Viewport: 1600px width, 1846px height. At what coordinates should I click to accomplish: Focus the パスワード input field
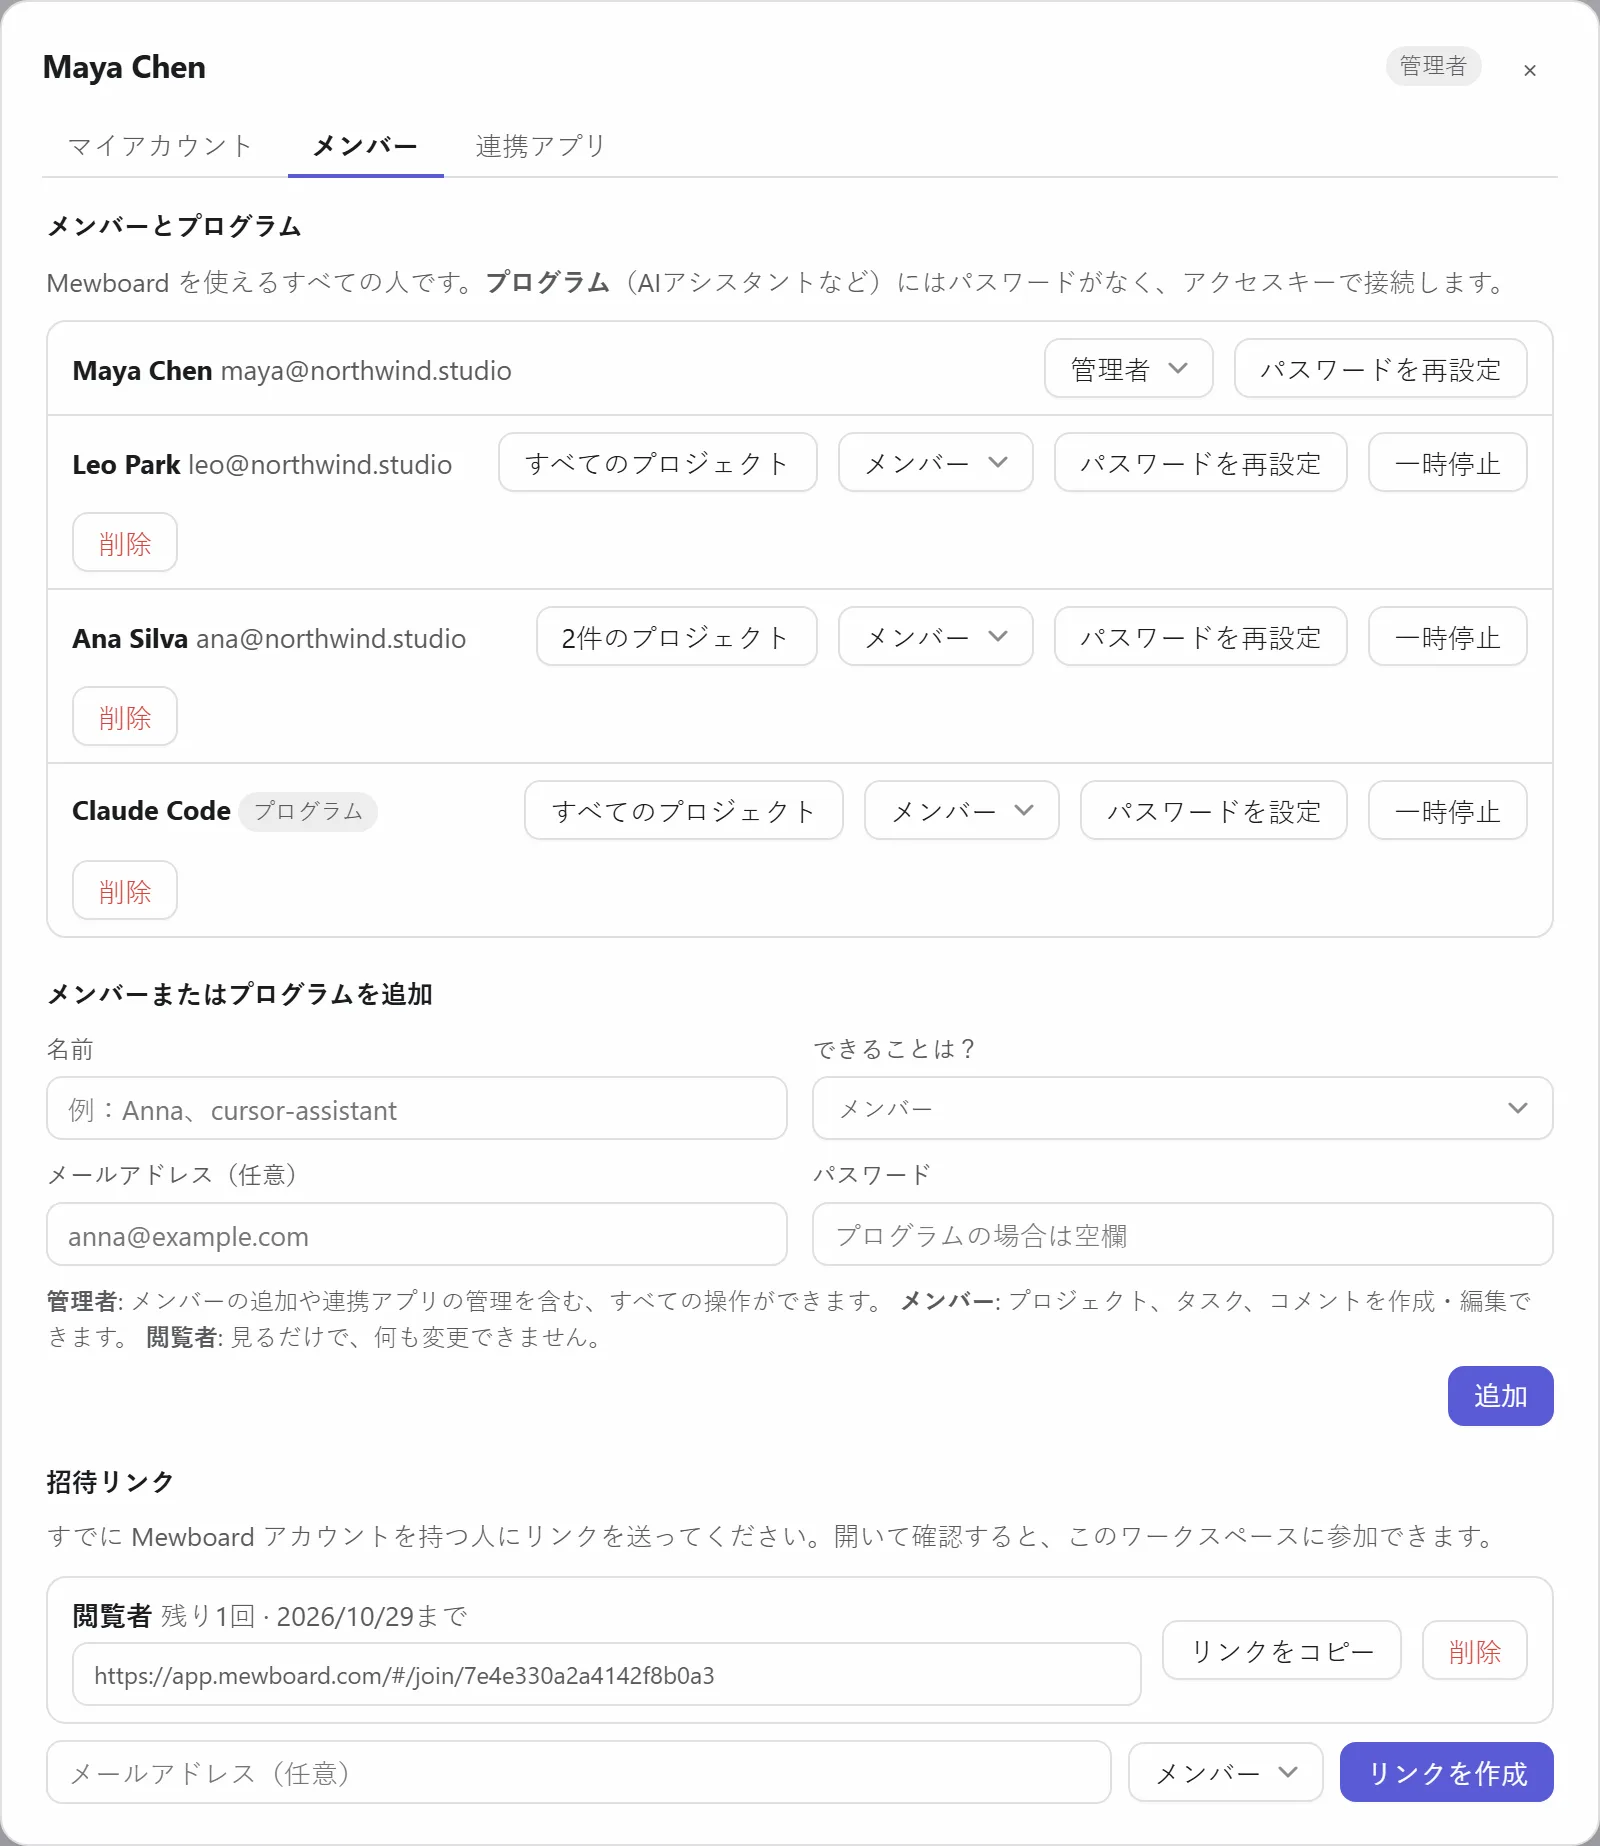1182,1235
